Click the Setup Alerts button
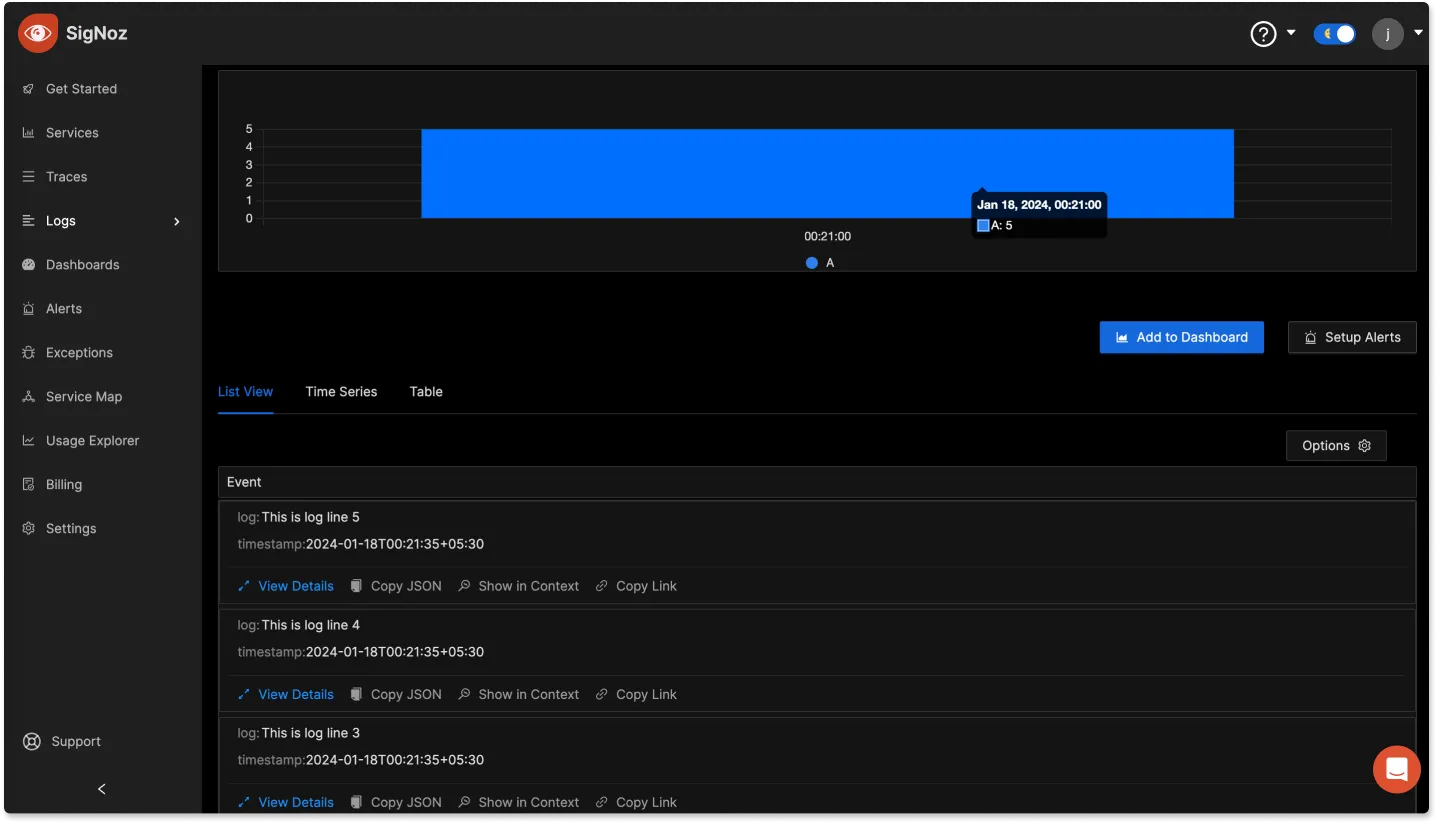This screenshot has height=824, width=1437. pos(1352,337)
